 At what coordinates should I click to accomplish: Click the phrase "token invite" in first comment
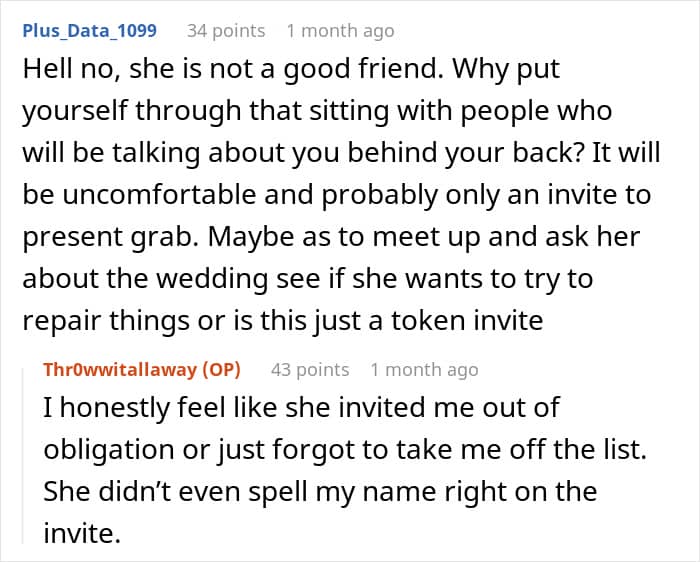467,321
